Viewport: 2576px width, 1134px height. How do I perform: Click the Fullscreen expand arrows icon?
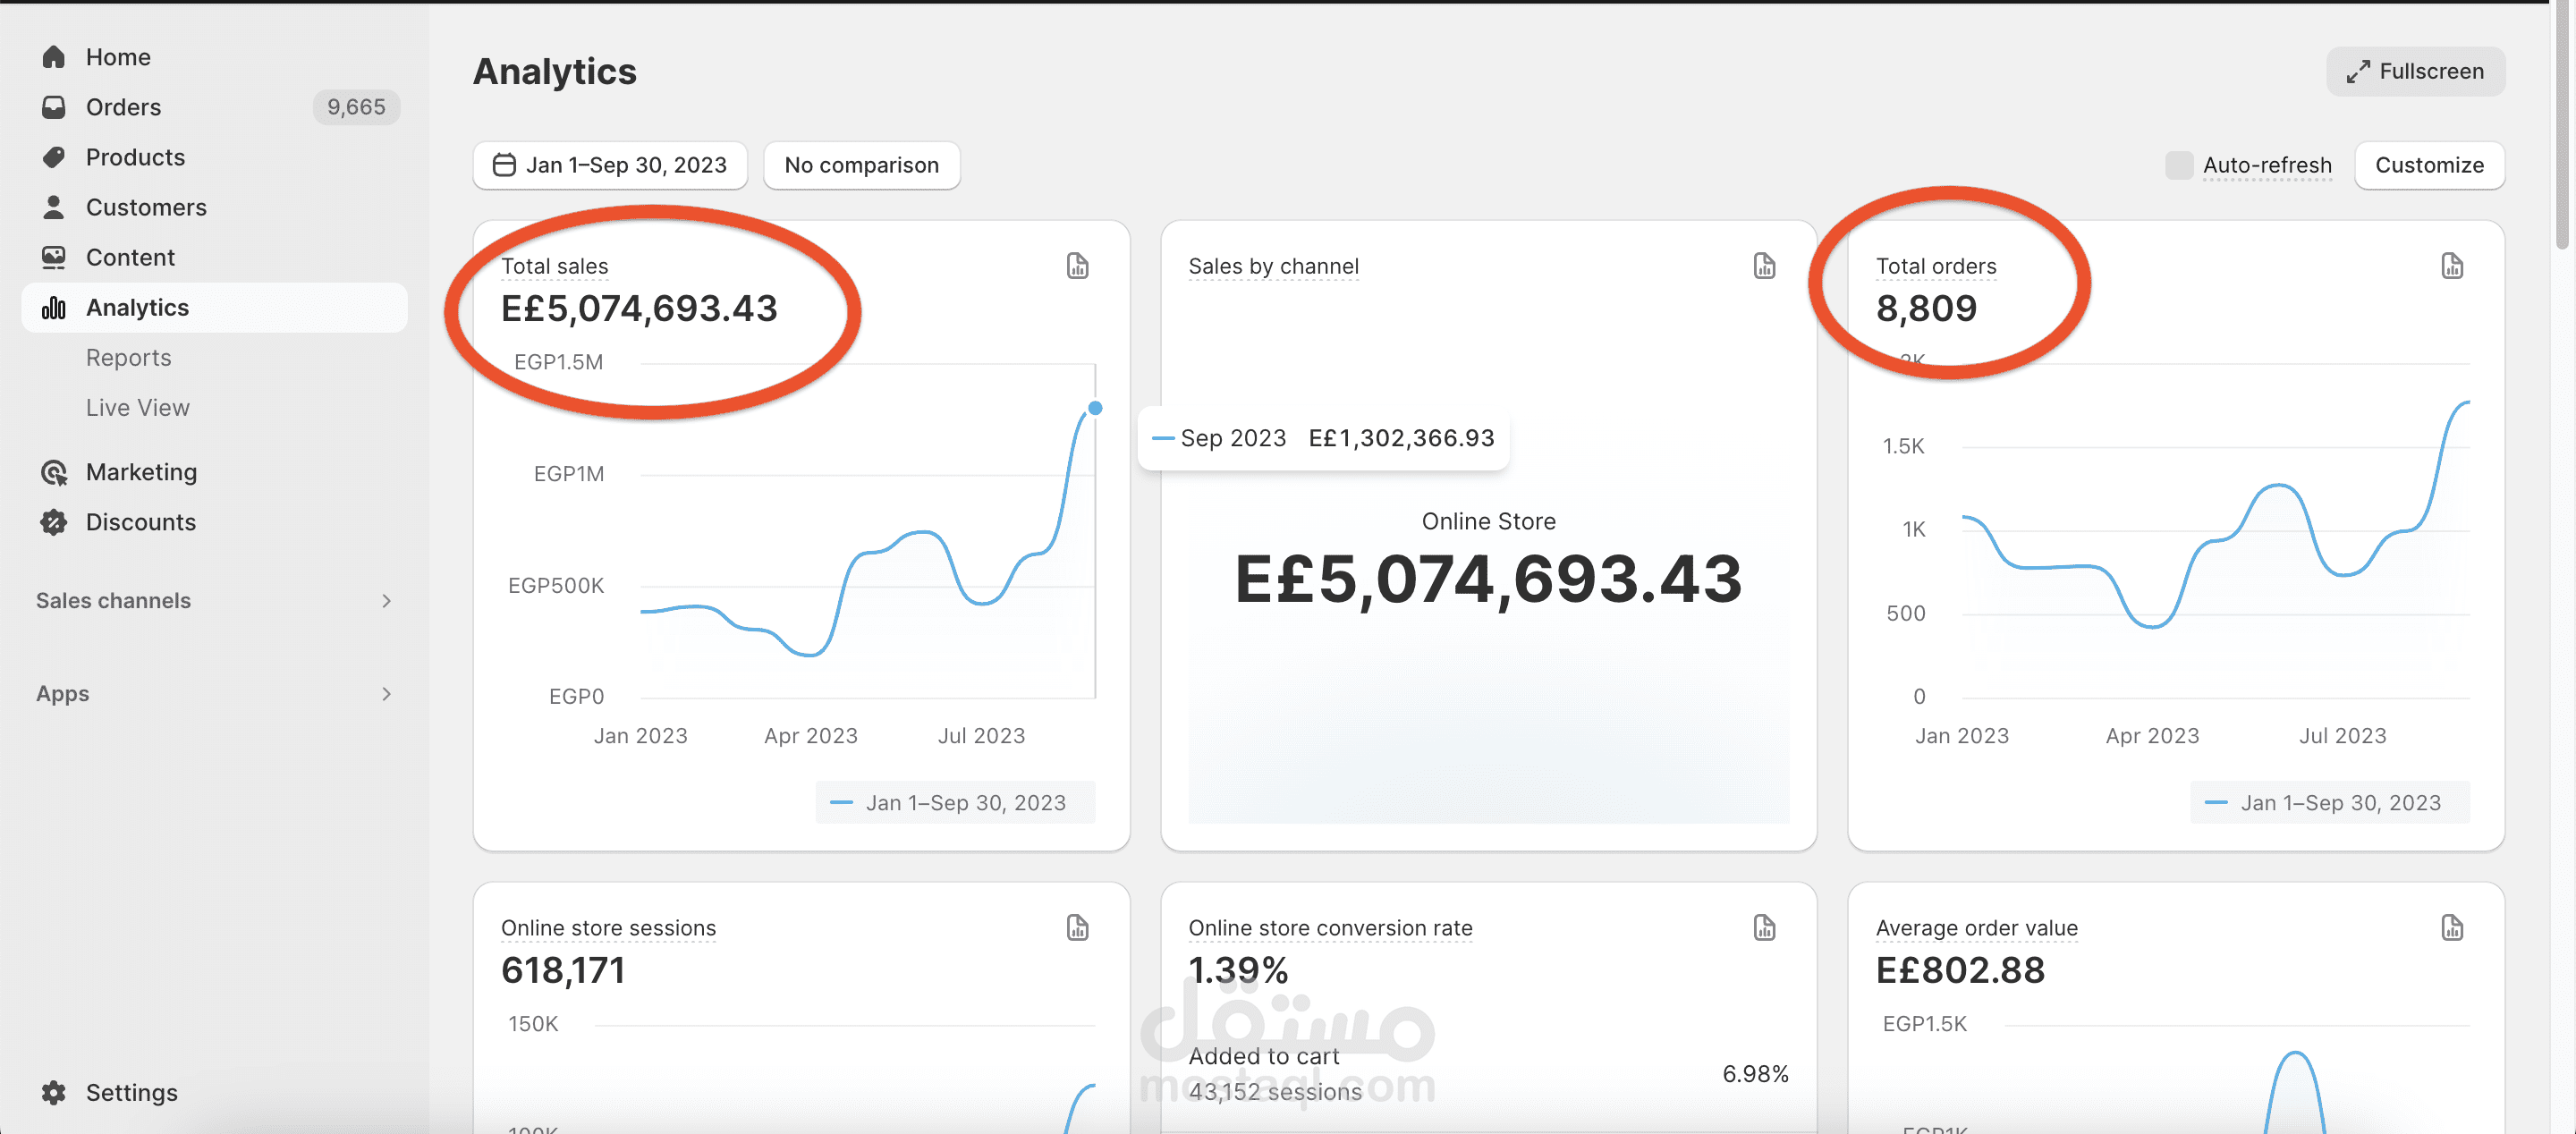click(2358, 71)
